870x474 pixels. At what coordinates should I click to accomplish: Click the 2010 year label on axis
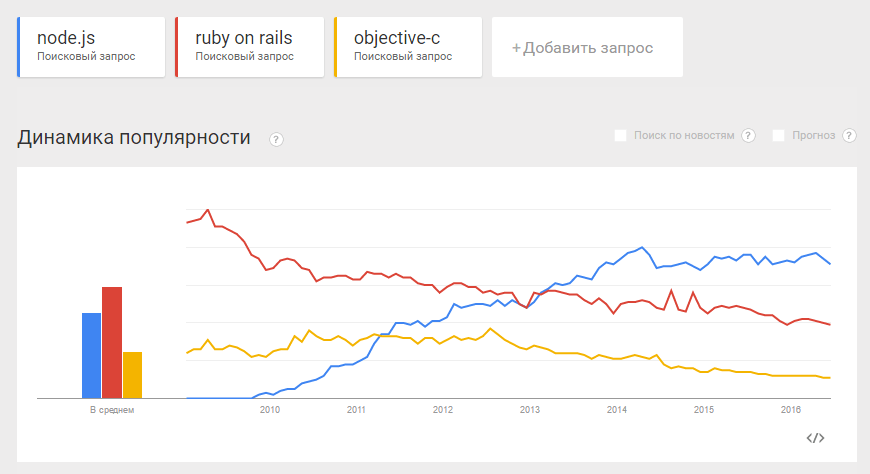click(x=269, y=409)
